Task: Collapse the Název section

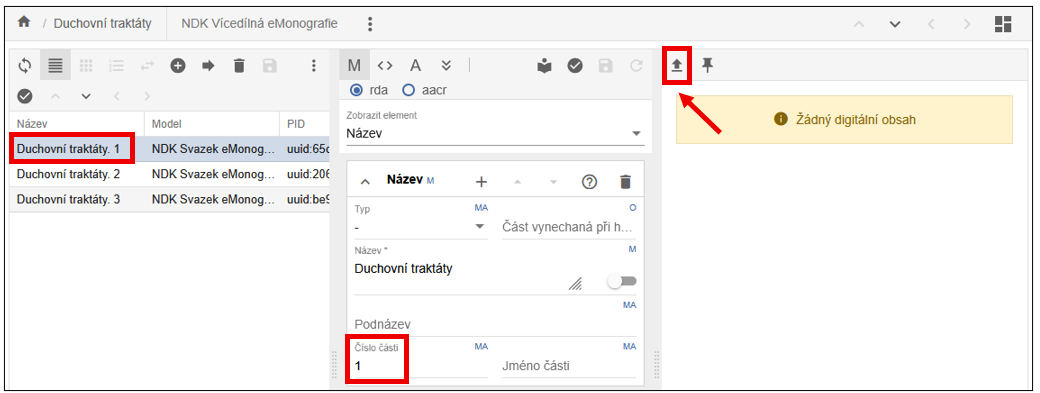Action: tap(364, 182)
